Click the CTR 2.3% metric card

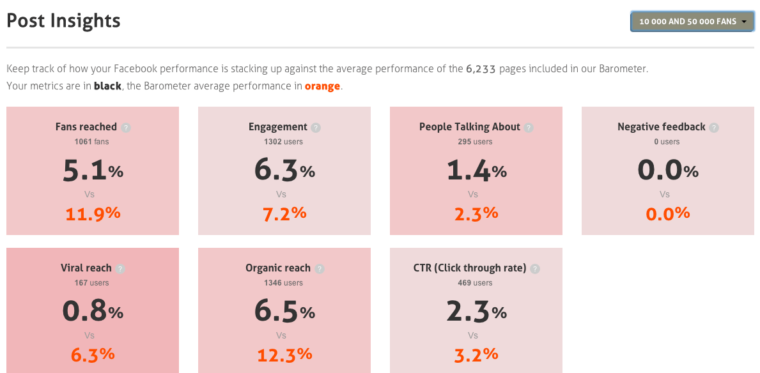click(x=476, y=311)
